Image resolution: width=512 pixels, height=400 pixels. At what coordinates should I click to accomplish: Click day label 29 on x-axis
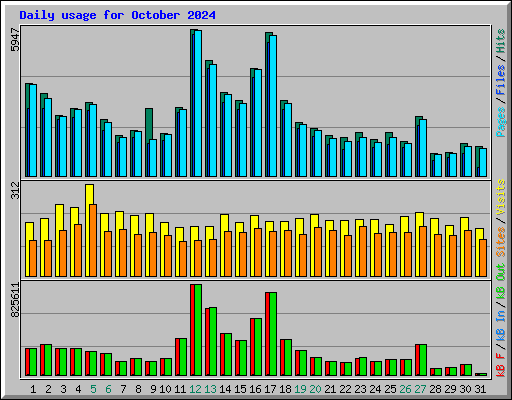(x=450, y=389)
